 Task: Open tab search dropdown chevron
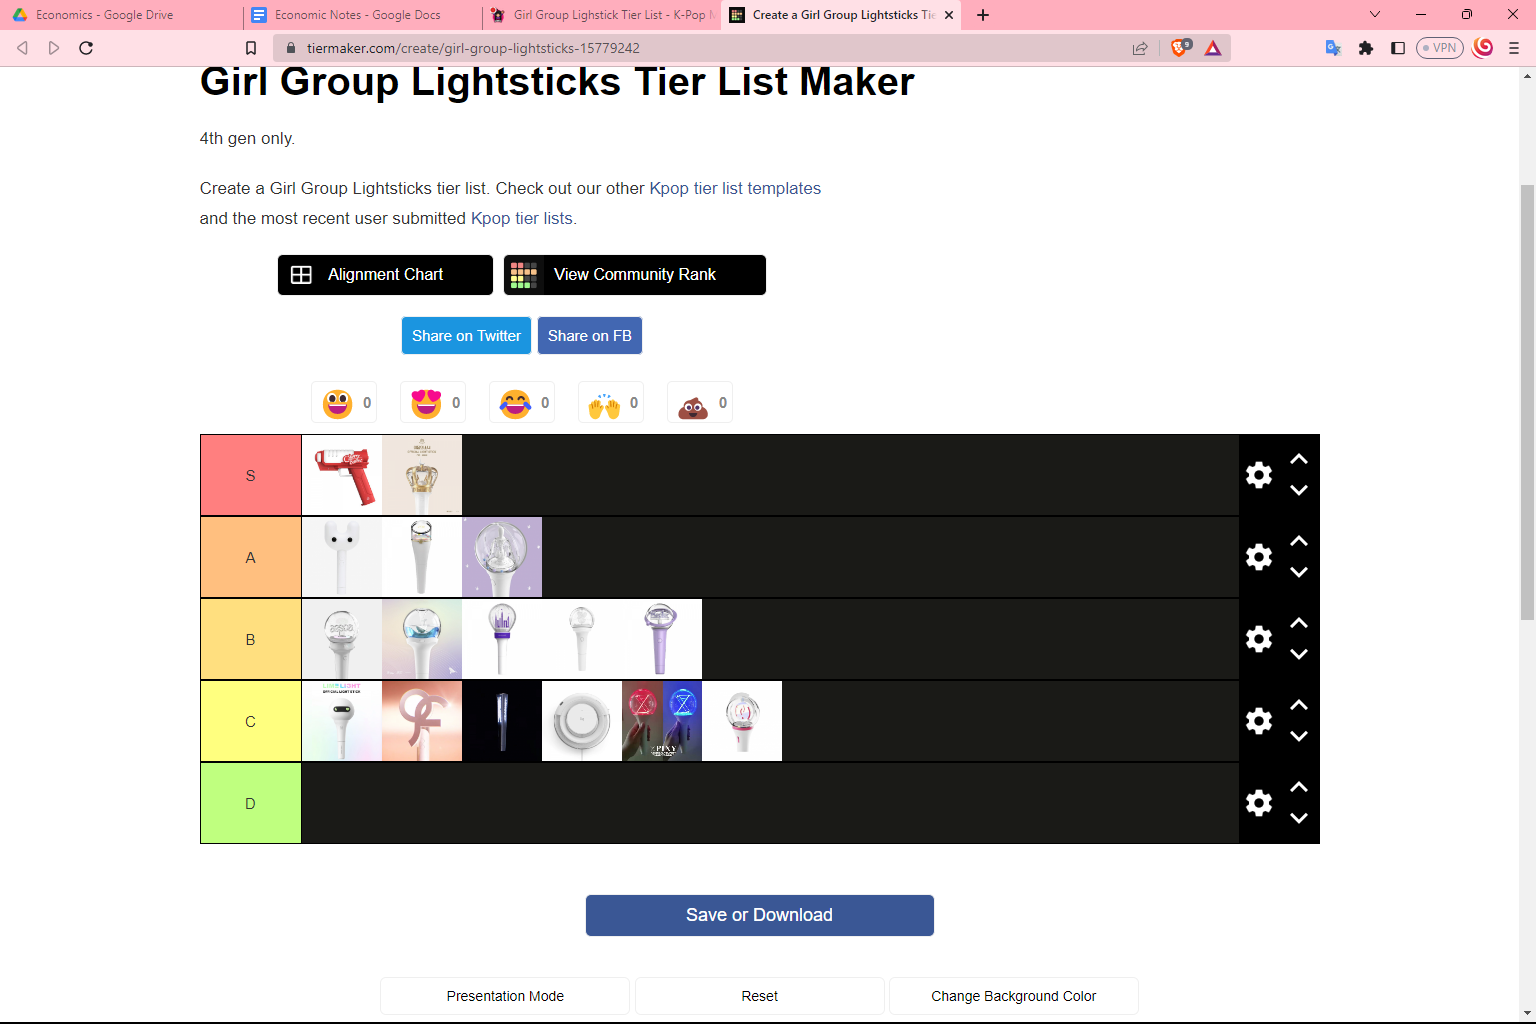[1375, 15]
